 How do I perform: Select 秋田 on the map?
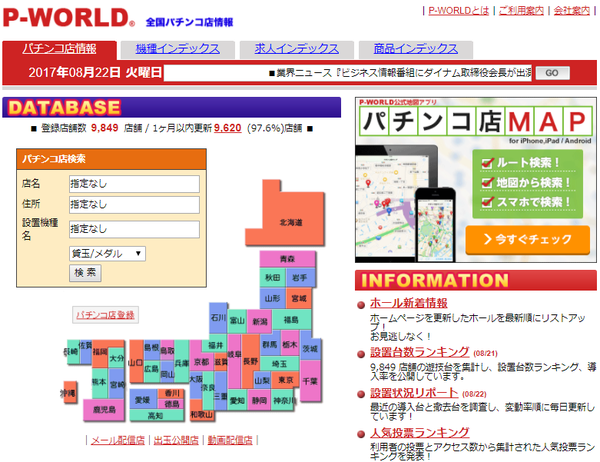(x=272, y=278)
